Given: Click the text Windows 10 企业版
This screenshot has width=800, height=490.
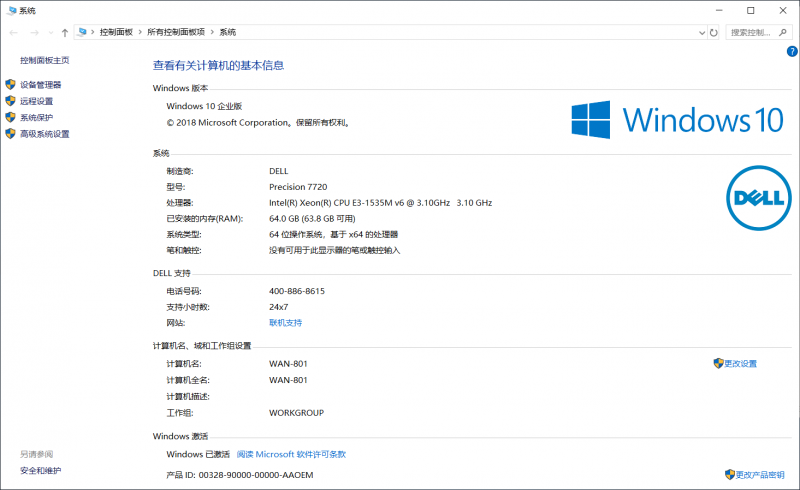Looking at the screenshot, I should pyautogui.click(x=204, y=106).
